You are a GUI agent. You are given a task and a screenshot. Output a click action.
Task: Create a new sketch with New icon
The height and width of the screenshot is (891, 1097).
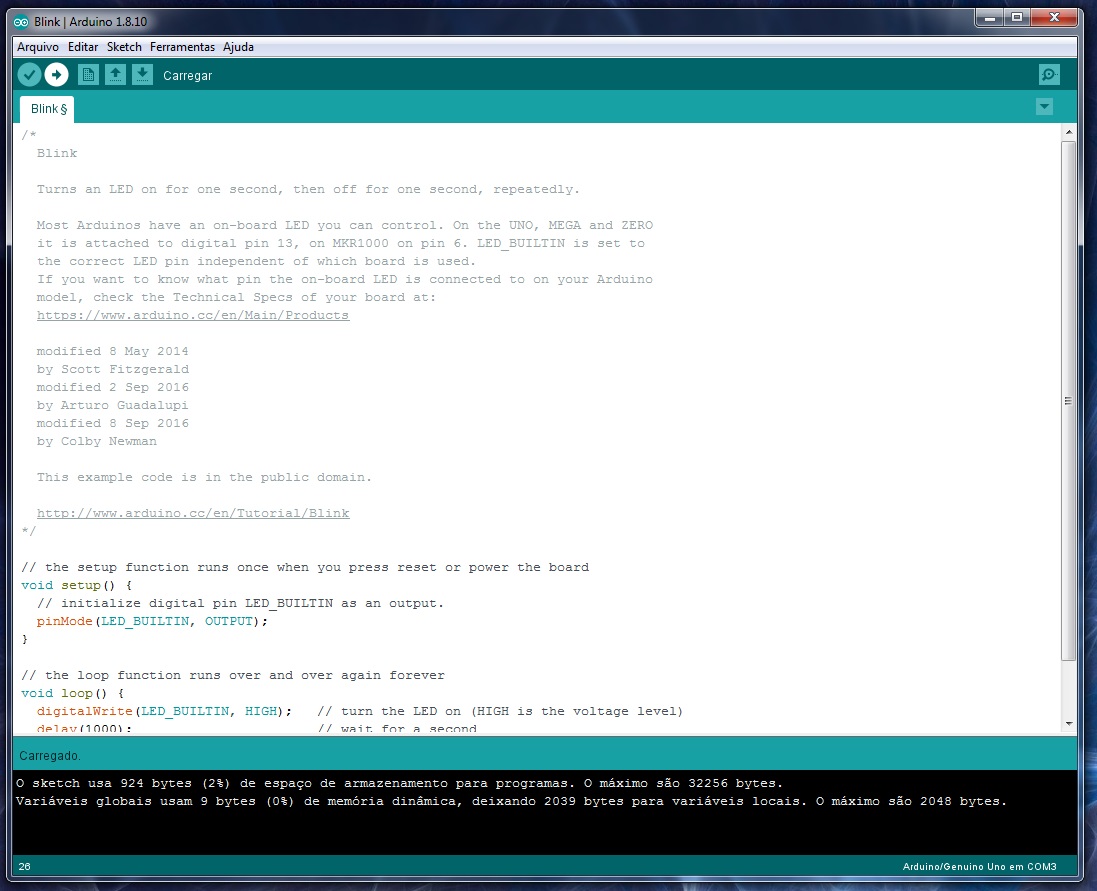pos(88,75)
